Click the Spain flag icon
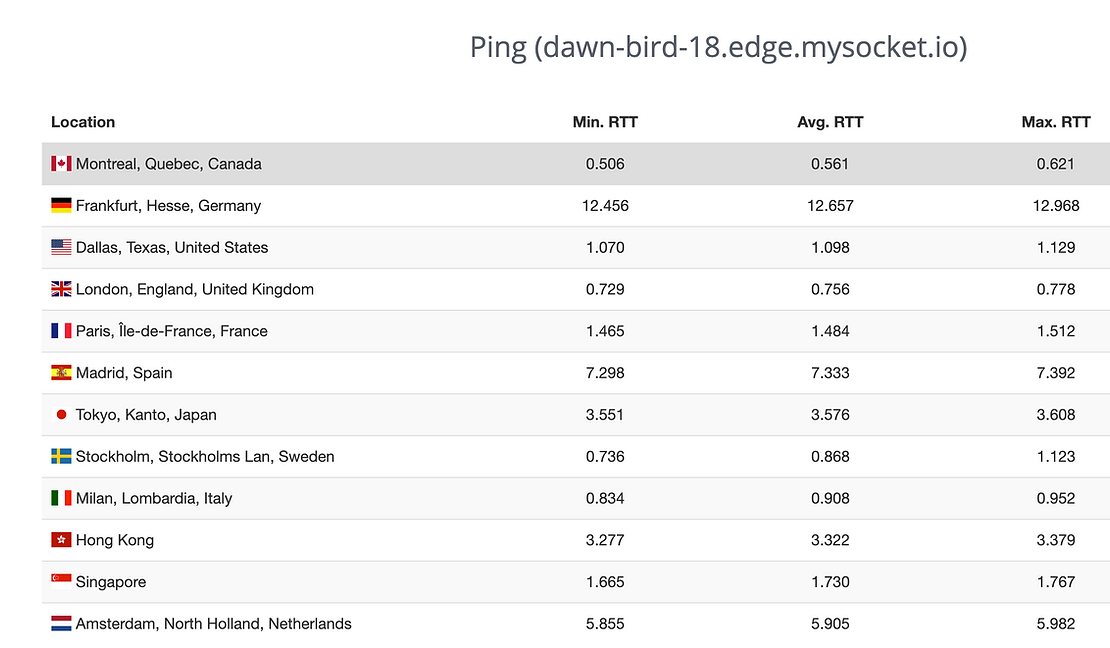The height and width of the screenshot is (648, 1110). tap(61, 373)
